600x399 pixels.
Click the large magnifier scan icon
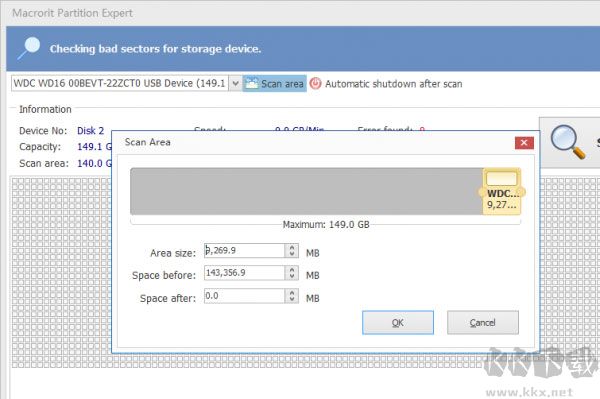(568, 142)
